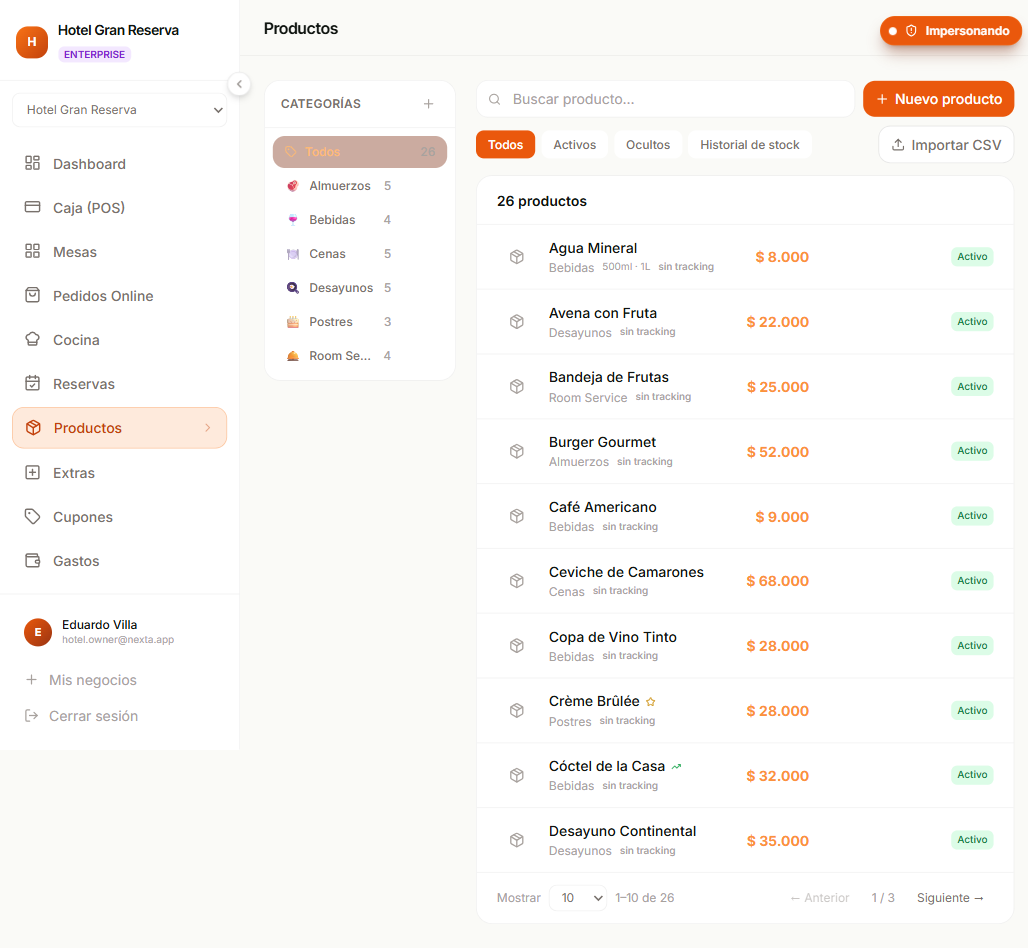Click the ENTERPRISE plan badge
This screenshot has width=1028, height=948.
[94, 54]
